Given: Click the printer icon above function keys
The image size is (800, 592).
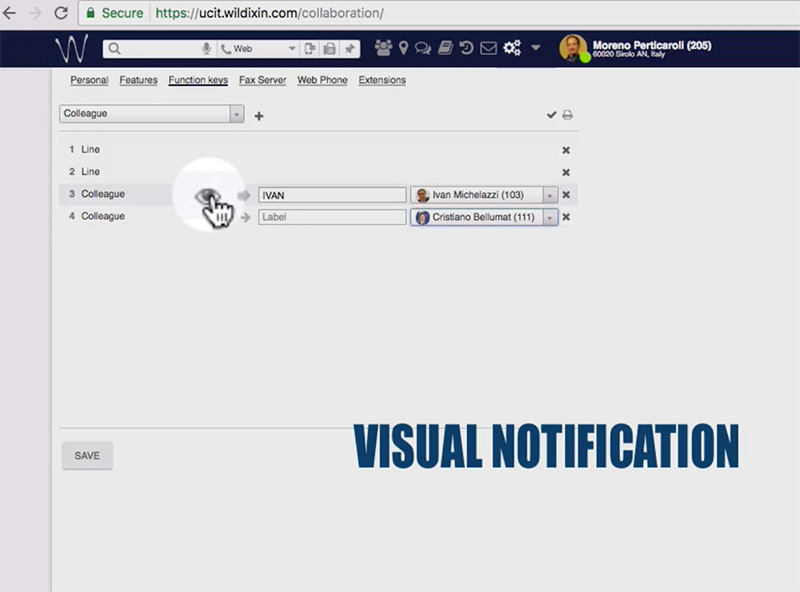Looking at the screenshot, I should point(568,115).
